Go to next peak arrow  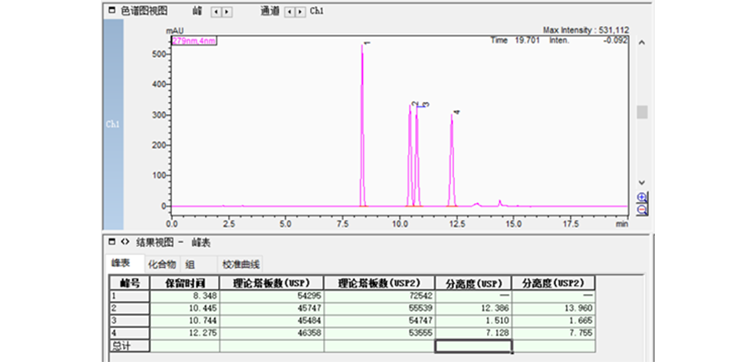[x=227, y=12]
